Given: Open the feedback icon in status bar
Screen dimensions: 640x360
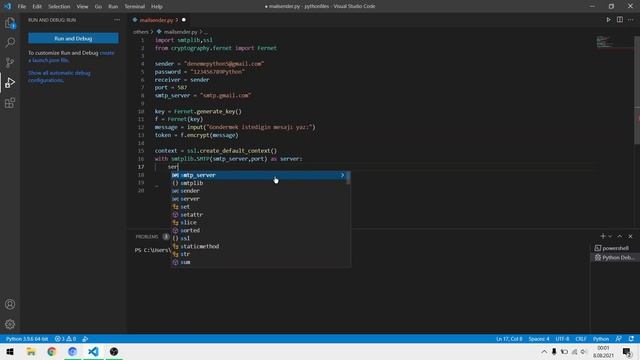Looking at the screenshot, I should click(619, 339).
